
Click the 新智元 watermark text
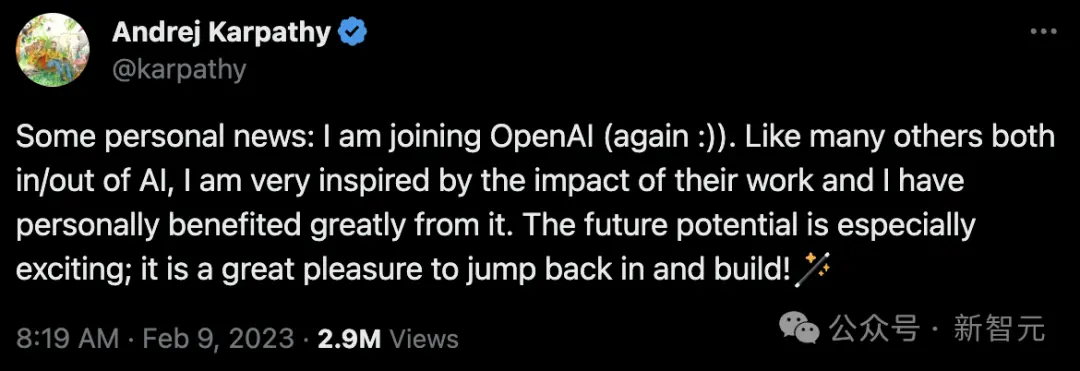coord(999,329)
